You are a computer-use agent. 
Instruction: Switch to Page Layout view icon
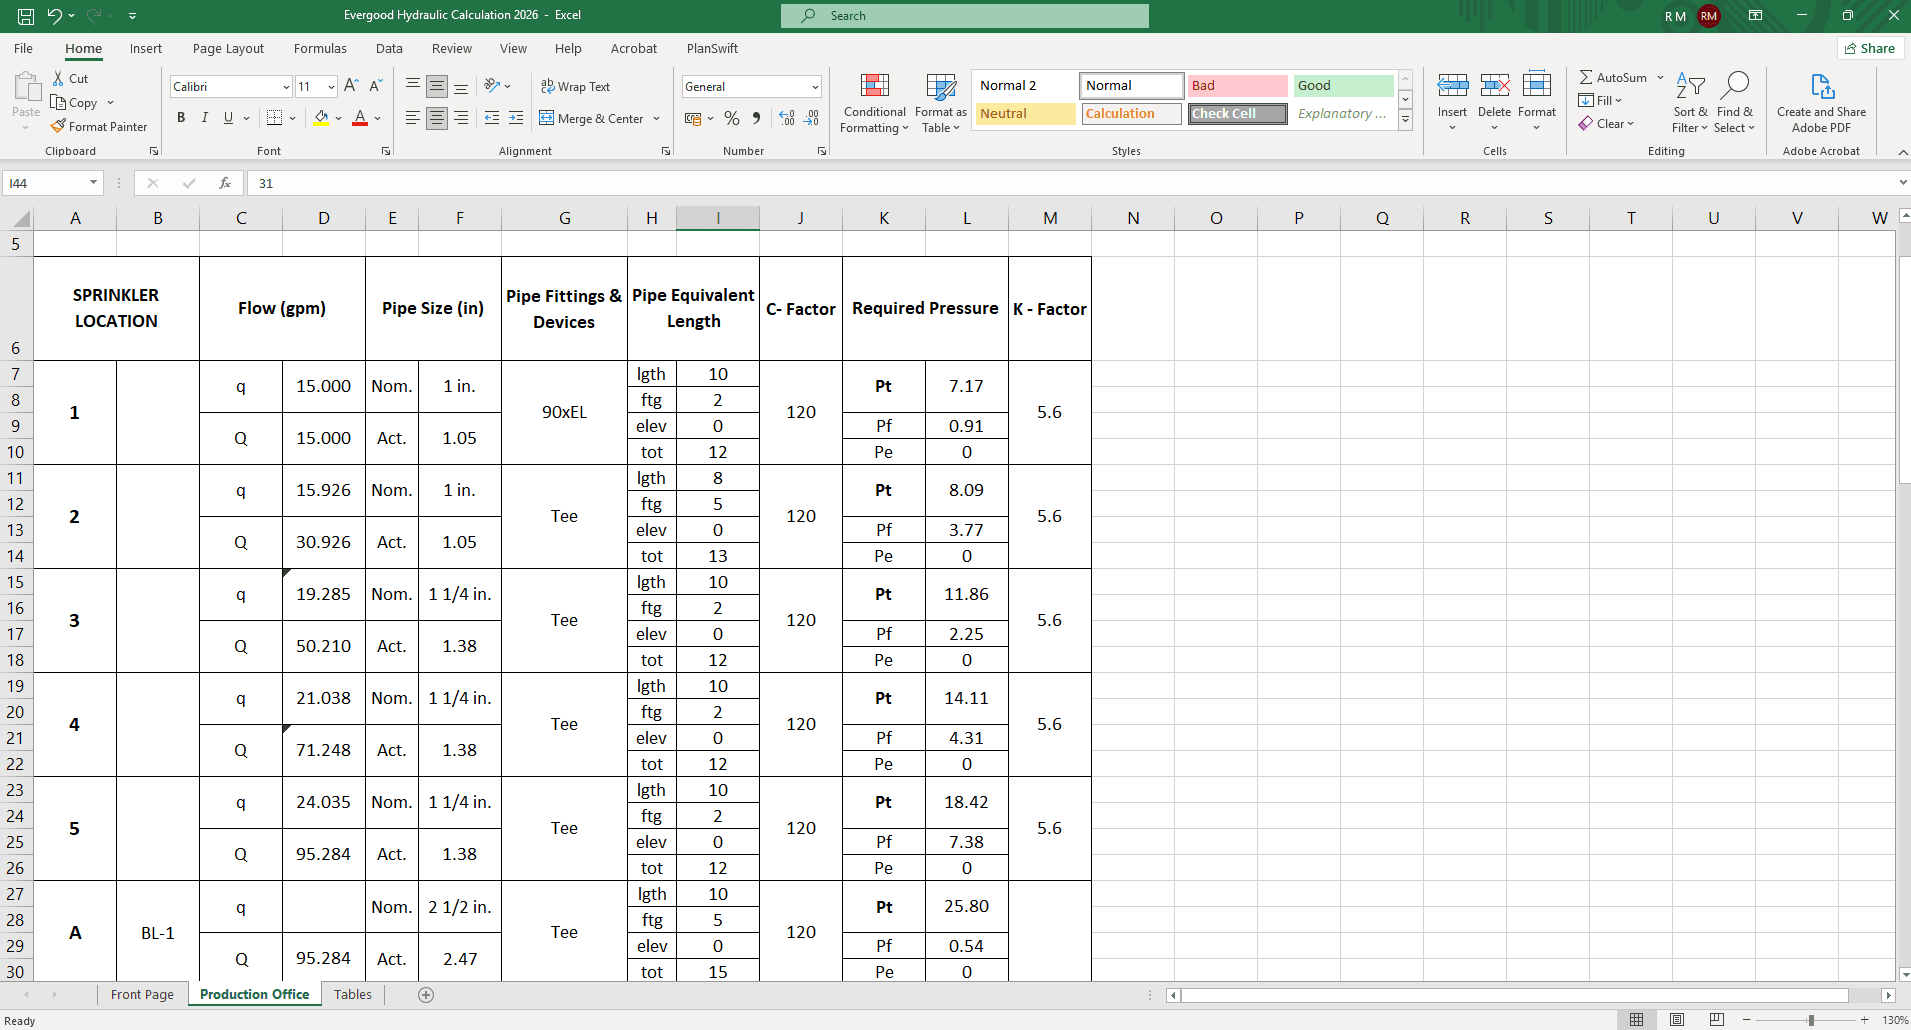pyautogui.click(x=1677, y=1019)
